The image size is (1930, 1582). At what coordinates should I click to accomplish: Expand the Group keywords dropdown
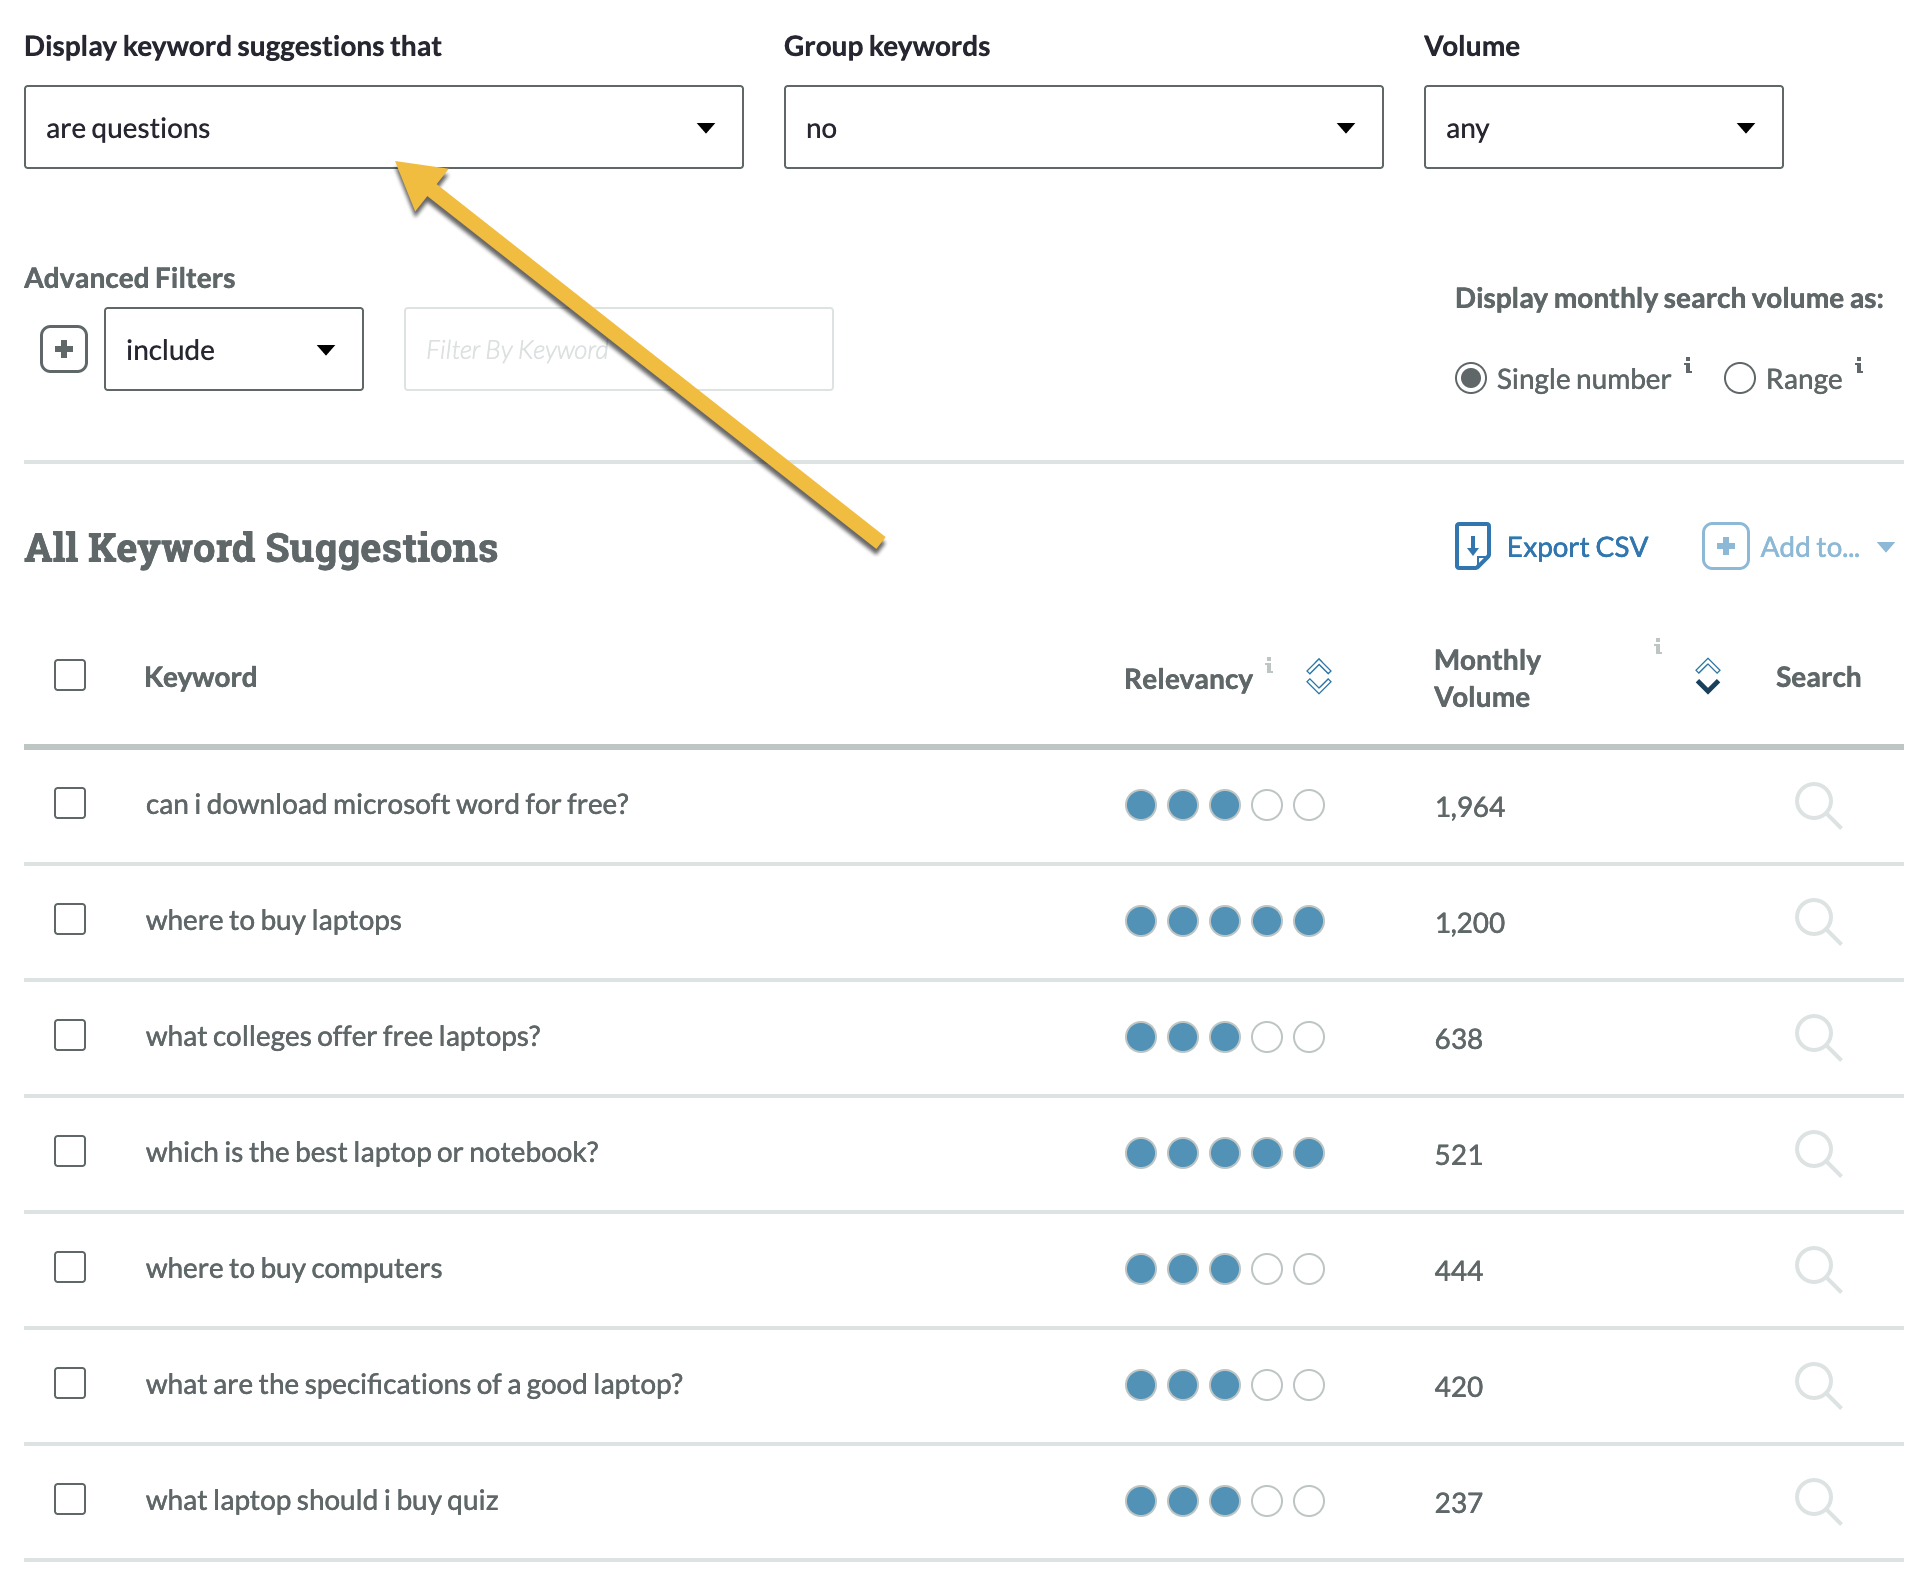tap(1083, 127)
